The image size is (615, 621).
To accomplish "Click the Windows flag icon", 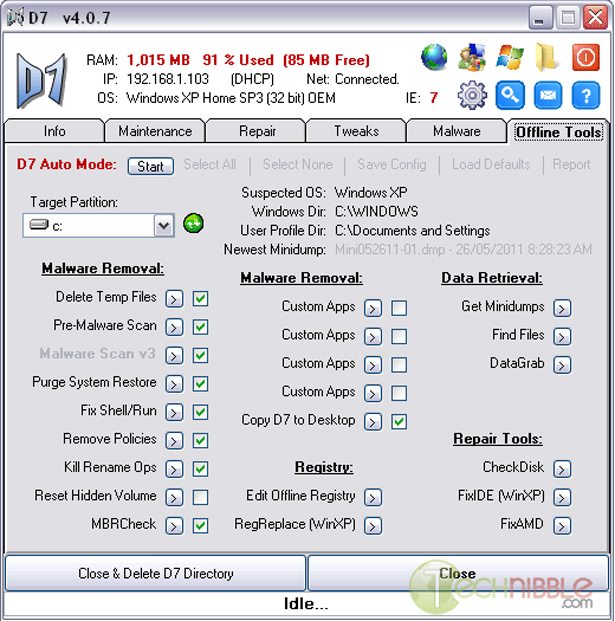I will (510, 58).
